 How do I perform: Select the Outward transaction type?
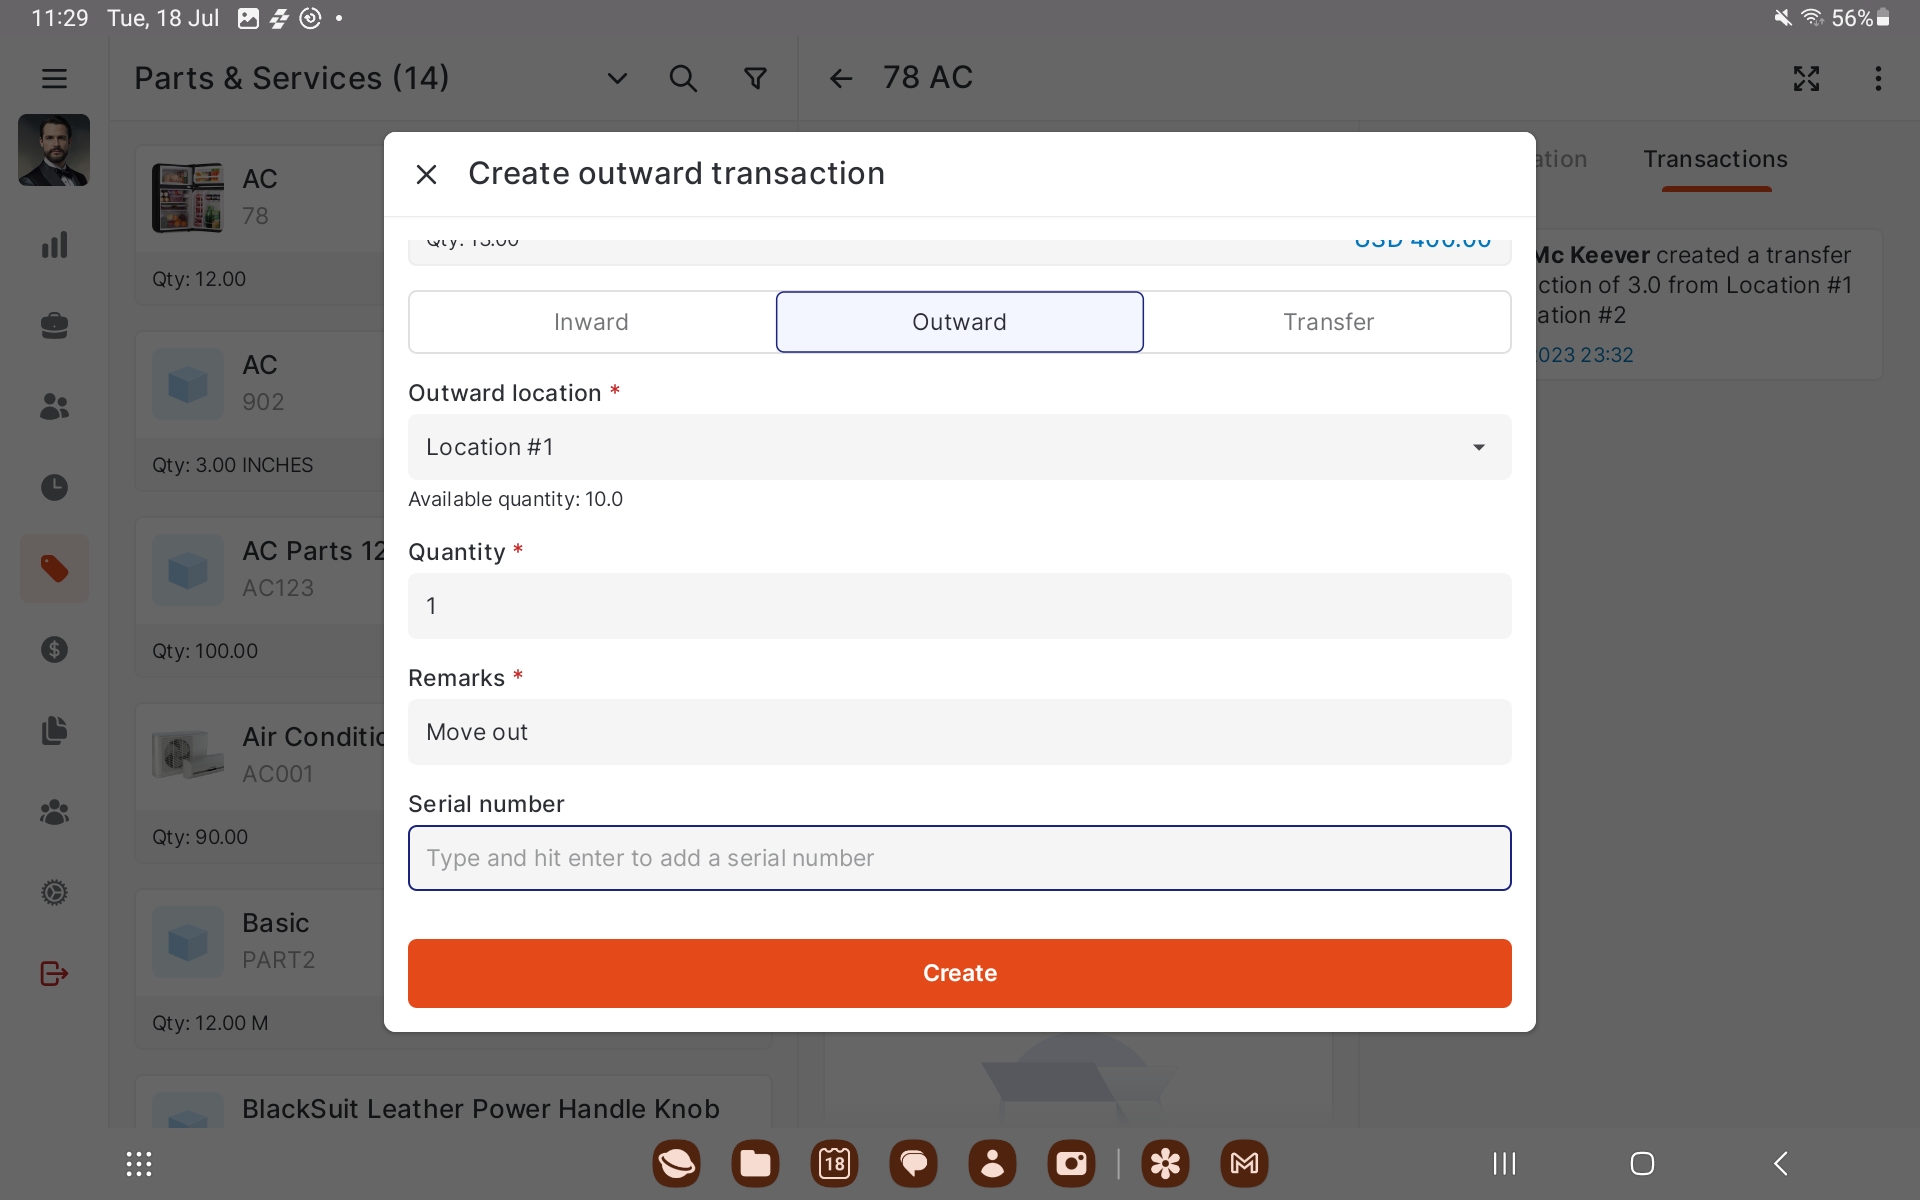959,322
